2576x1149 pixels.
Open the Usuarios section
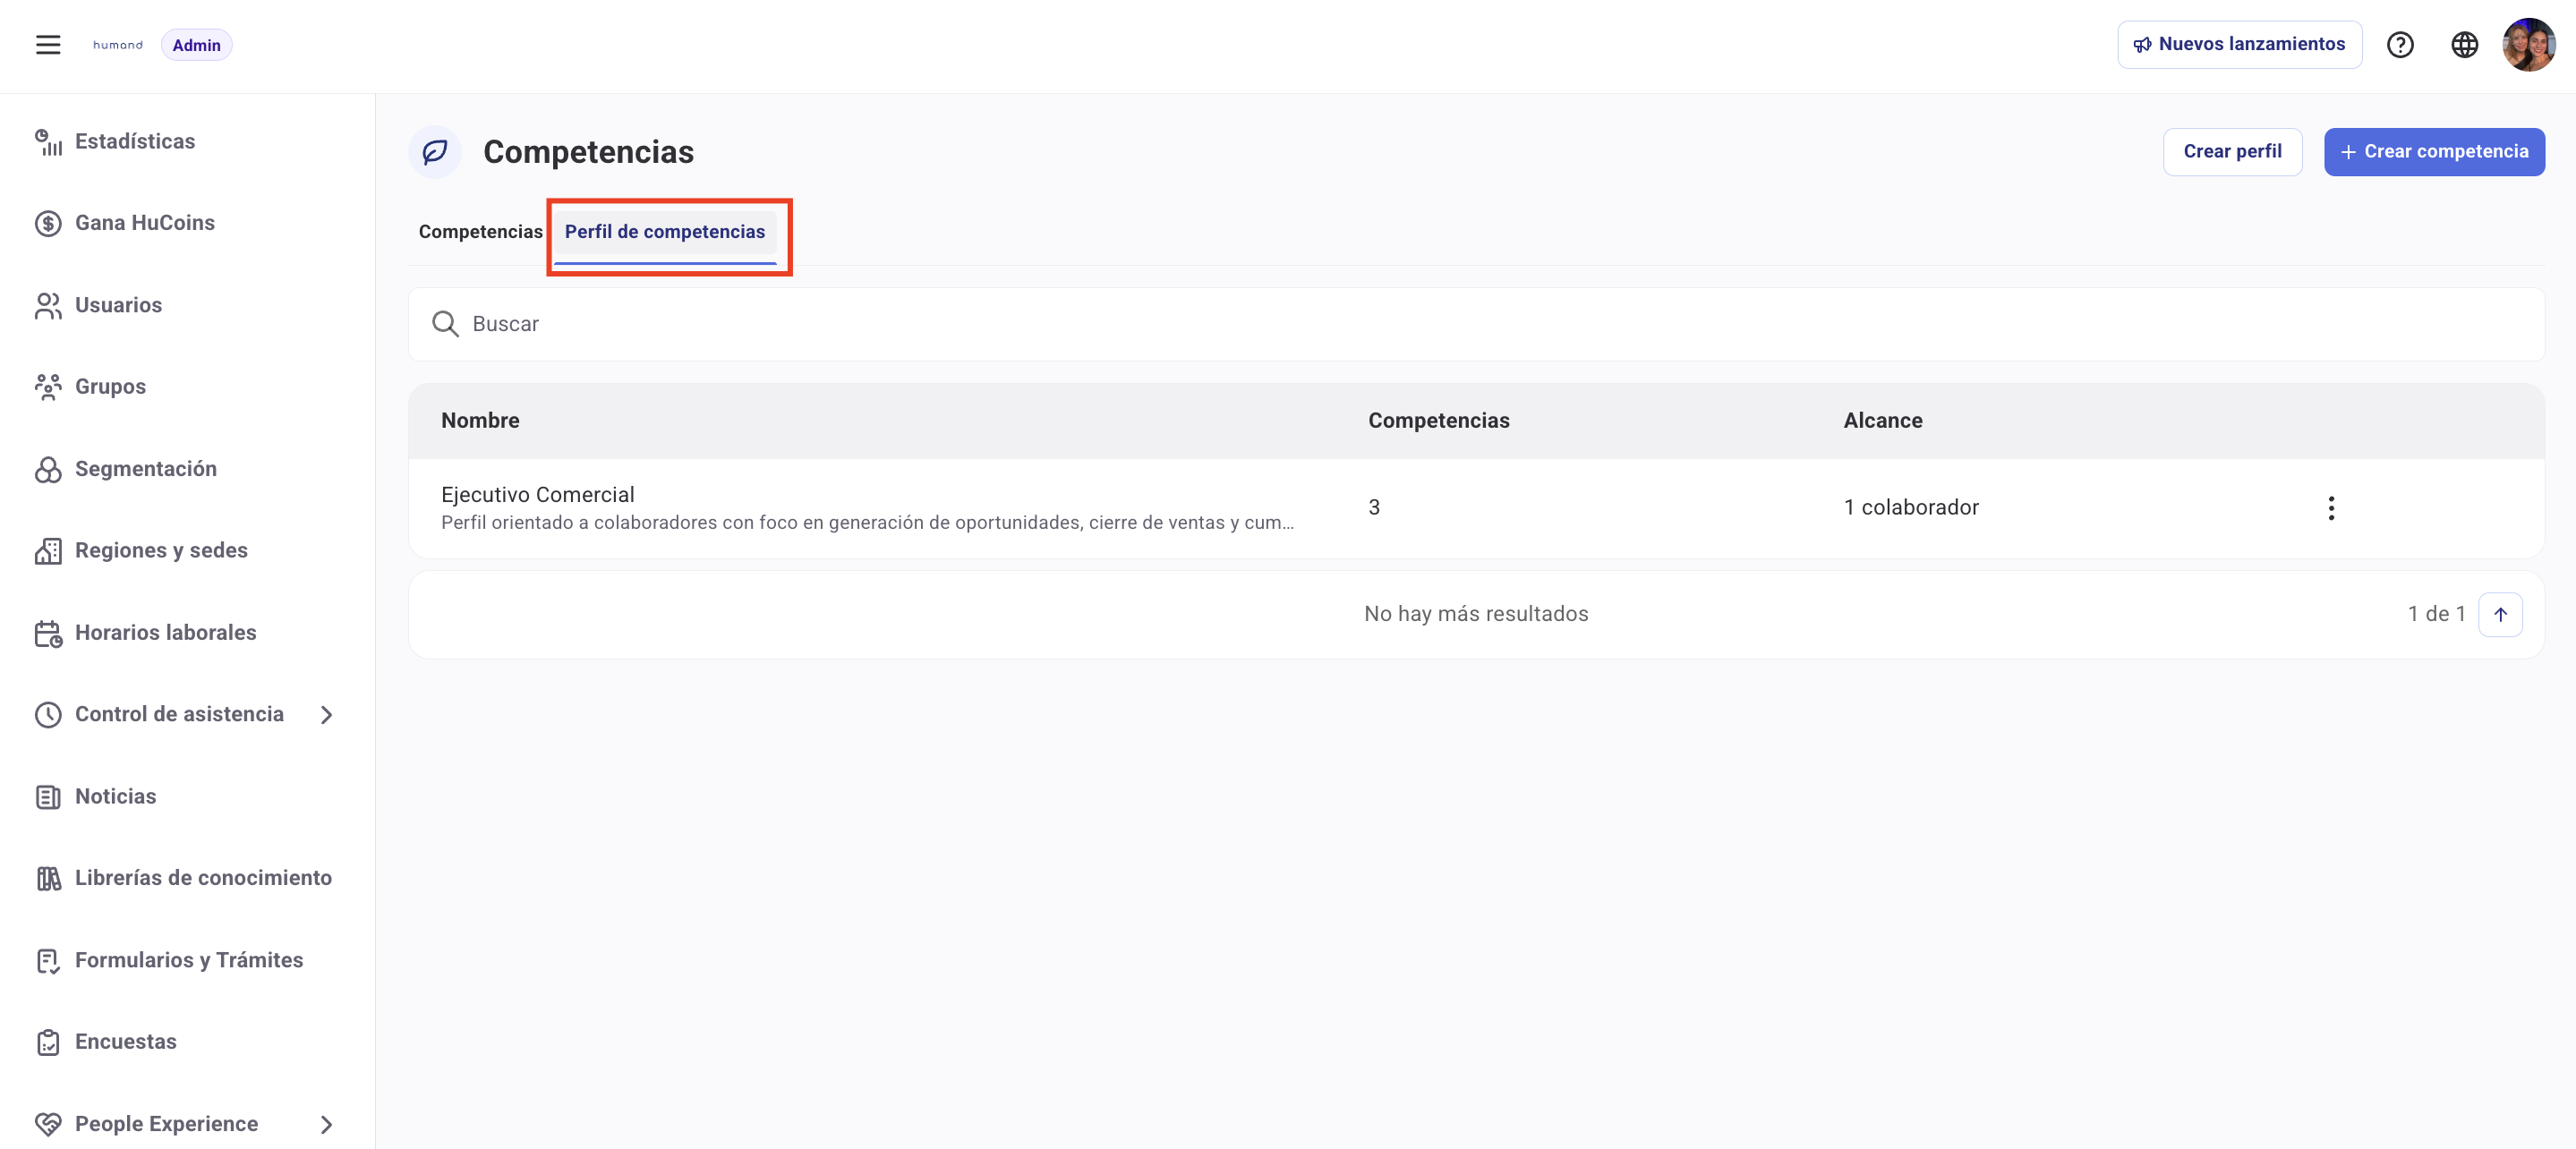118,305
